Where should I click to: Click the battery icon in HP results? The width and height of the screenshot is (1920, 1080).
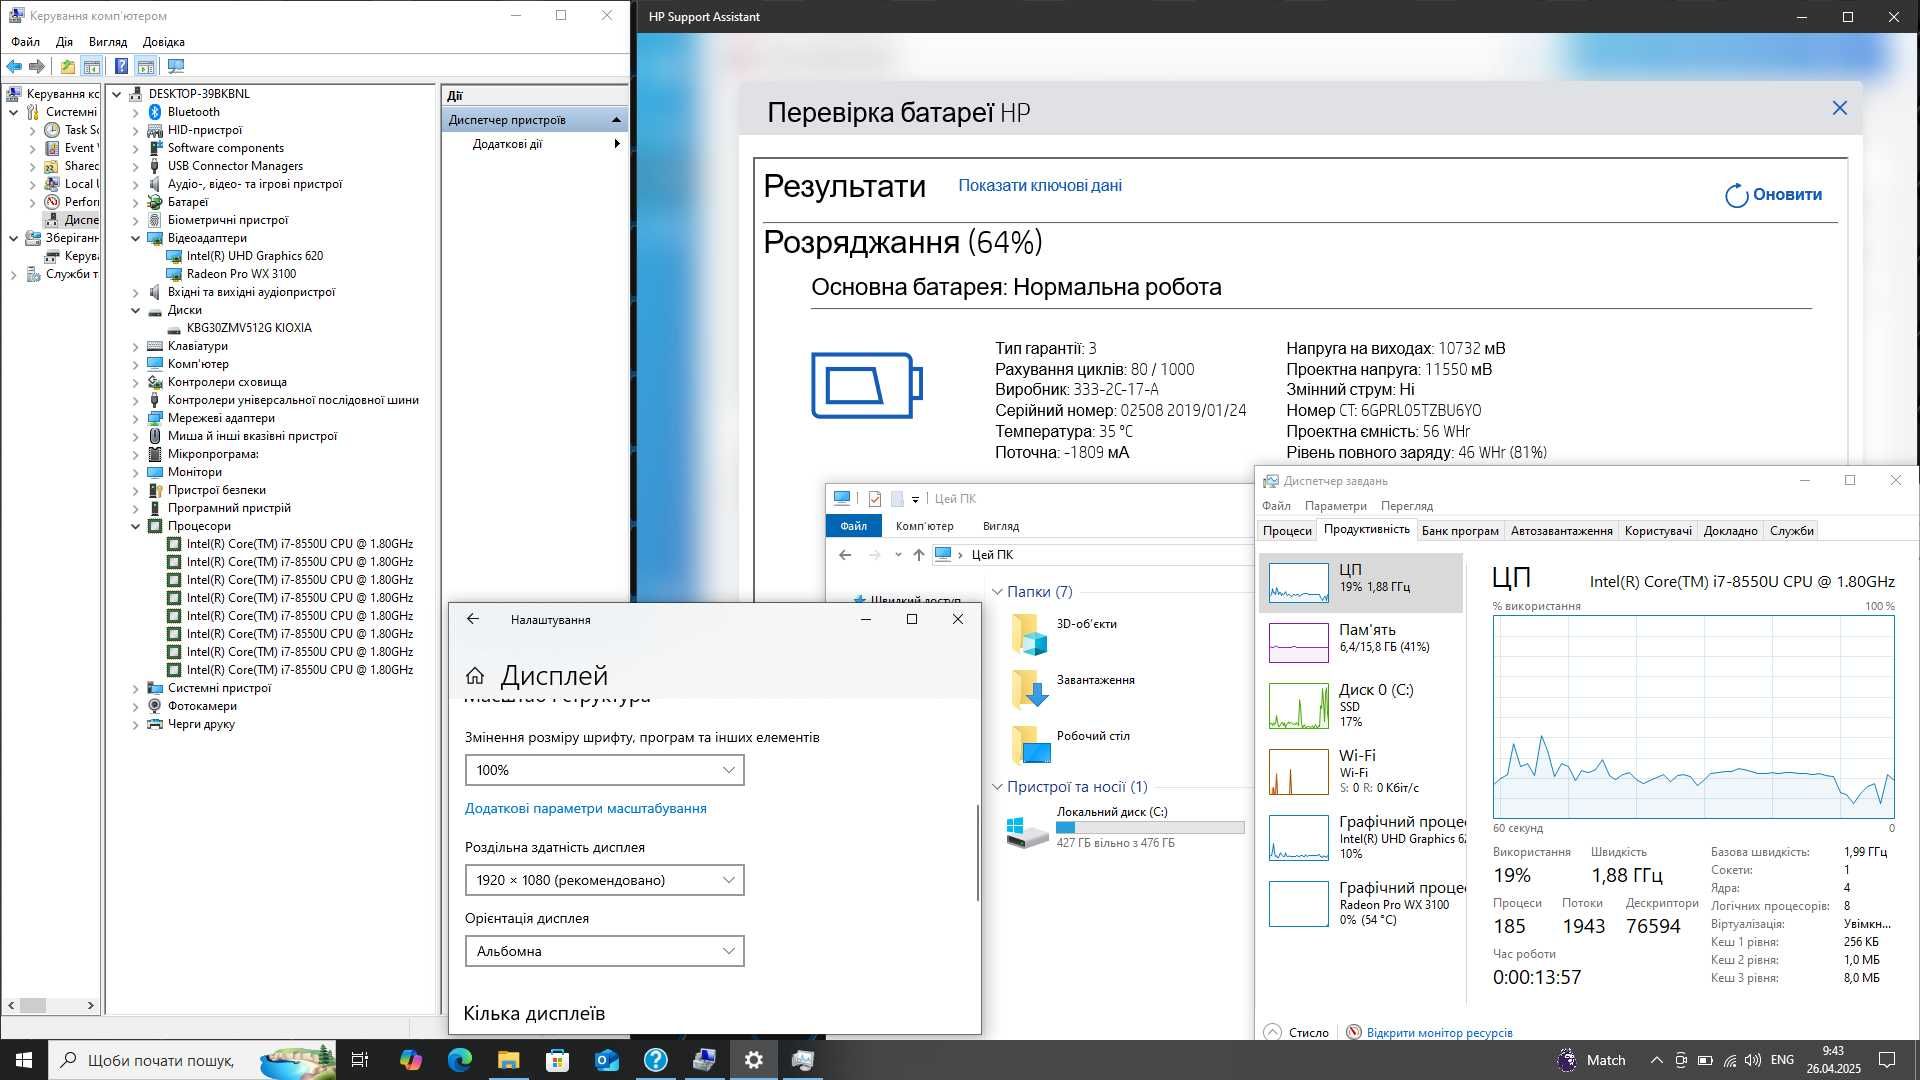pyautogui.click(x=866, y=385)
